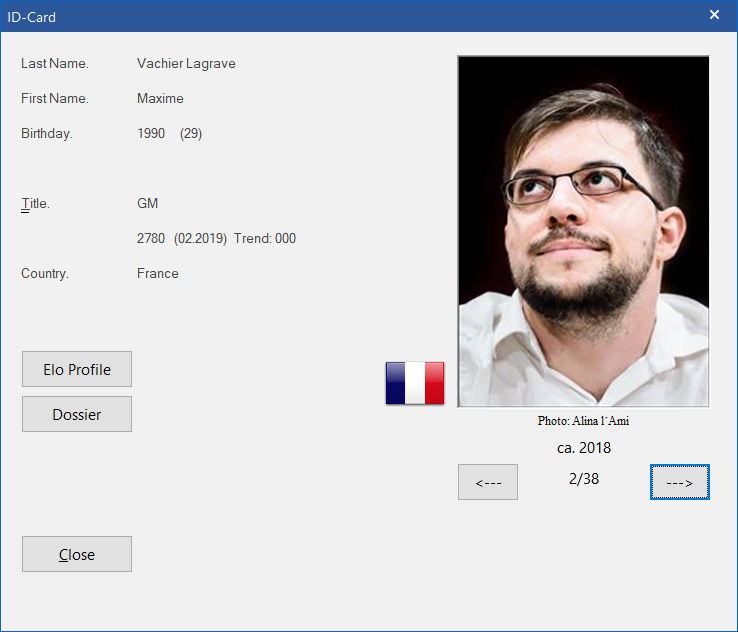Click the player portrait photo

tap(583, 231)
